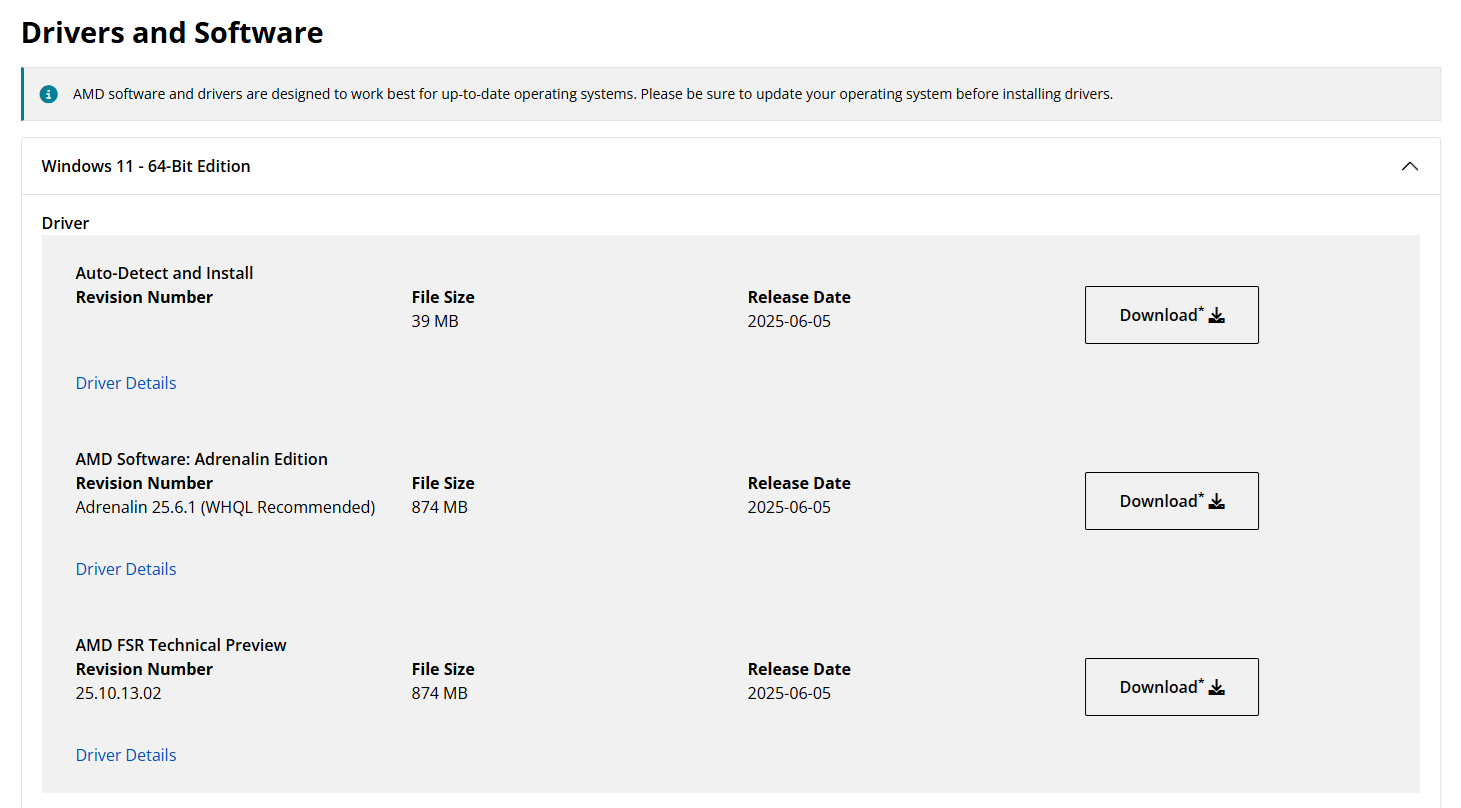Click the Adrenalin 25.6.1 (WHQL Recommended) revision text

(225, 507)
